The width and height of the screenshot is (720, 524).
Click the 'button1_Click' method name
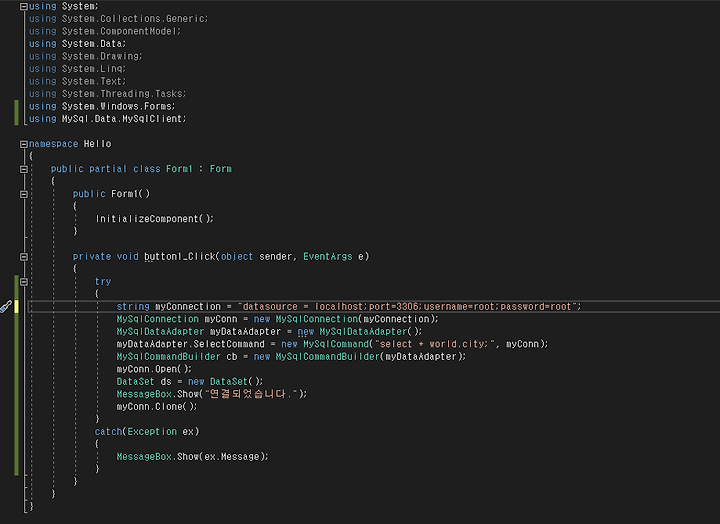[180, 257]
